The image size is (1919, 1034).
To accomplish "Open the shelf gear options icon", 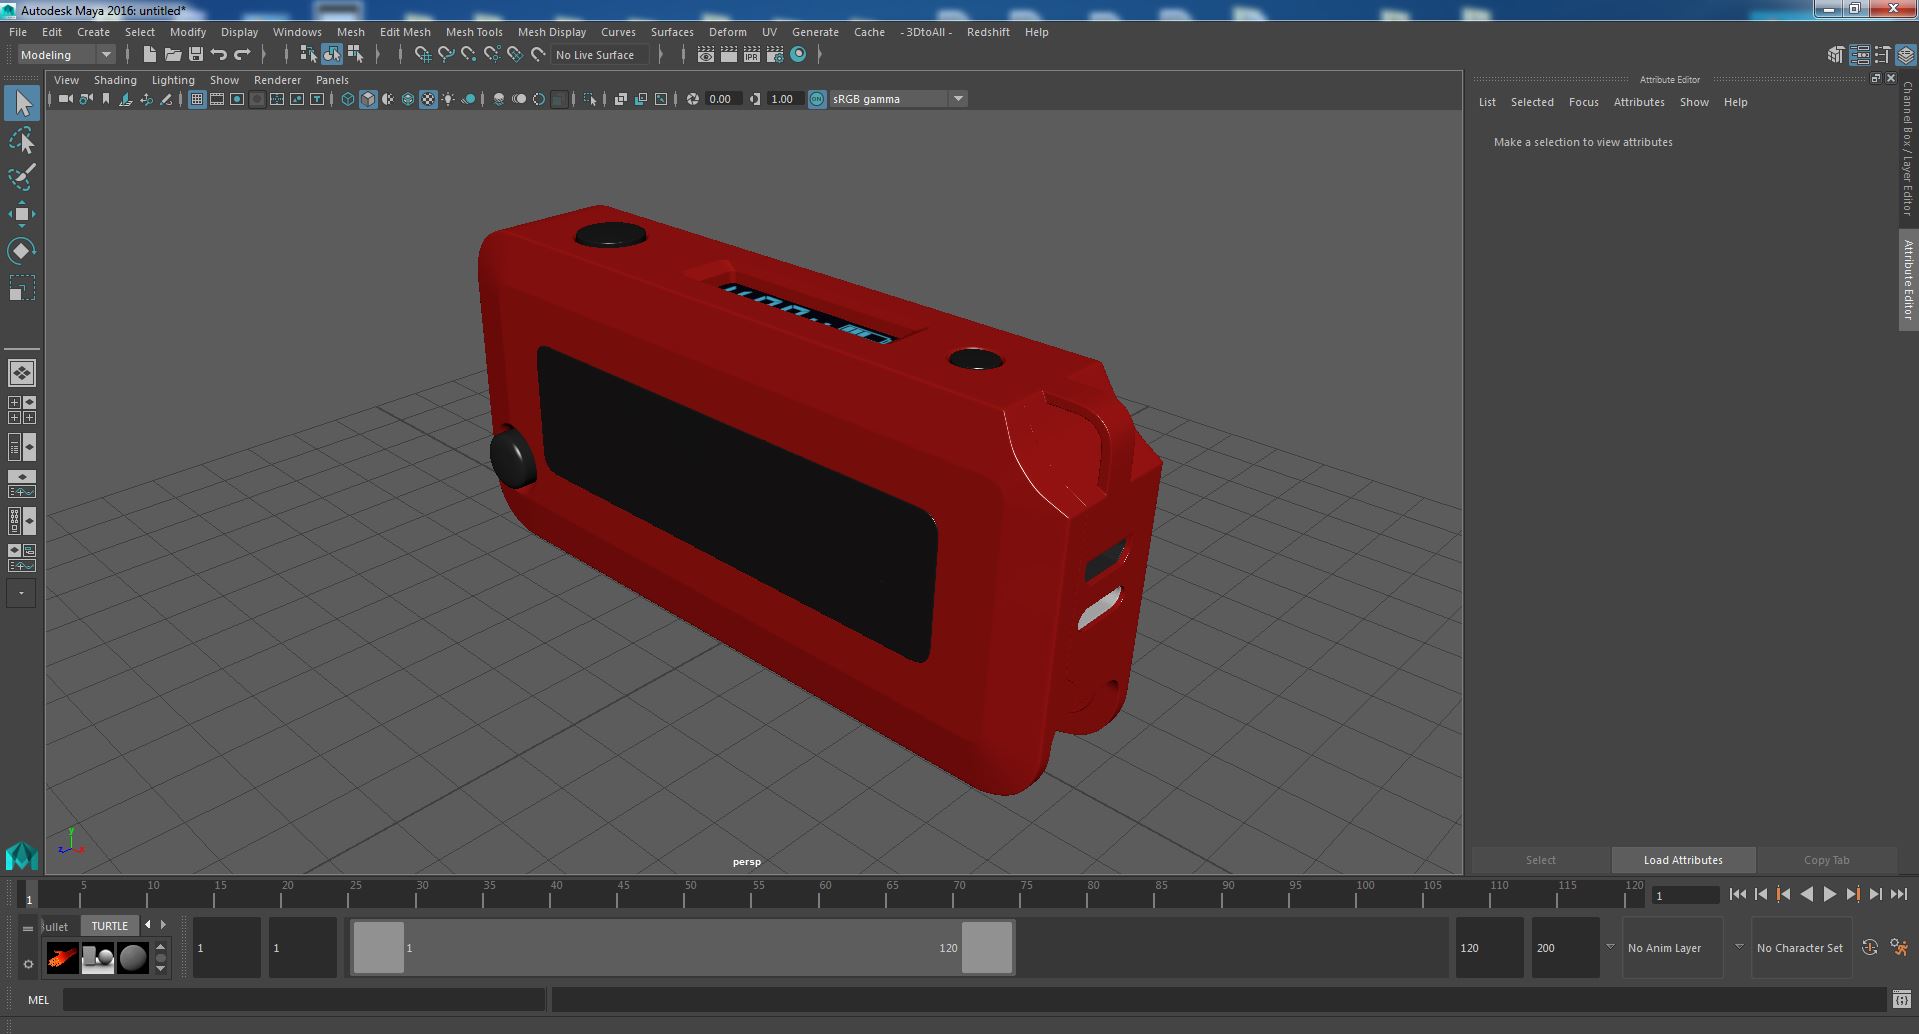I will (28, 964).
